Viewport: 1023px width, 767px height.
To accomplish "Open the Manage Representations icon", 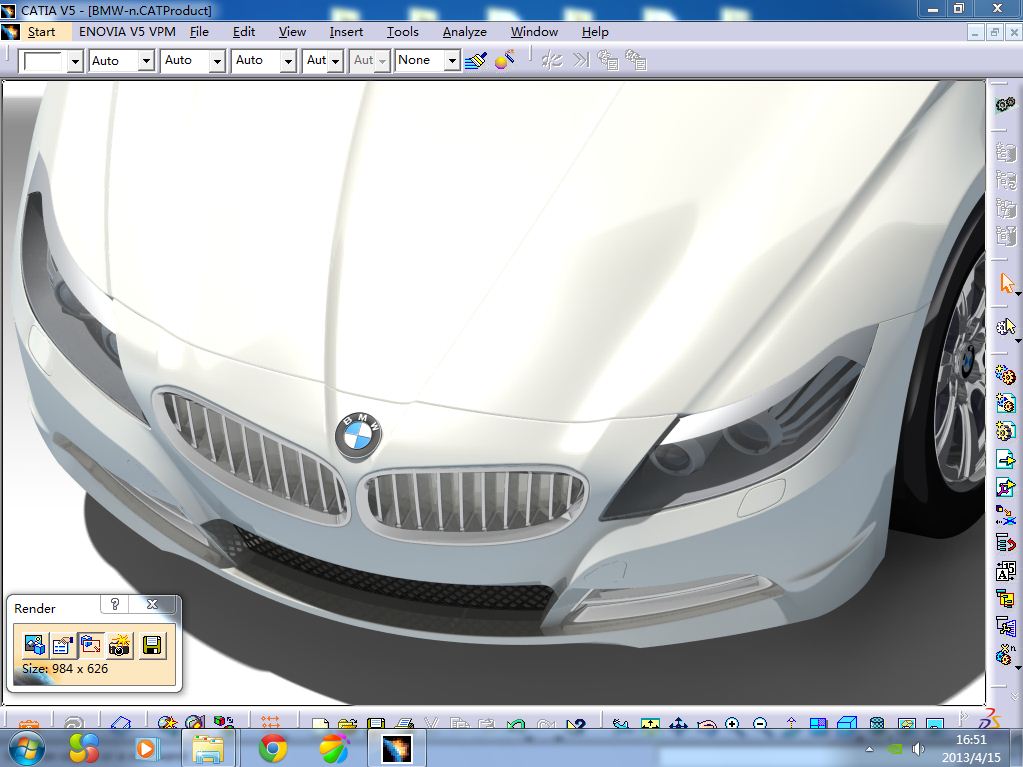I will 1005,626.
